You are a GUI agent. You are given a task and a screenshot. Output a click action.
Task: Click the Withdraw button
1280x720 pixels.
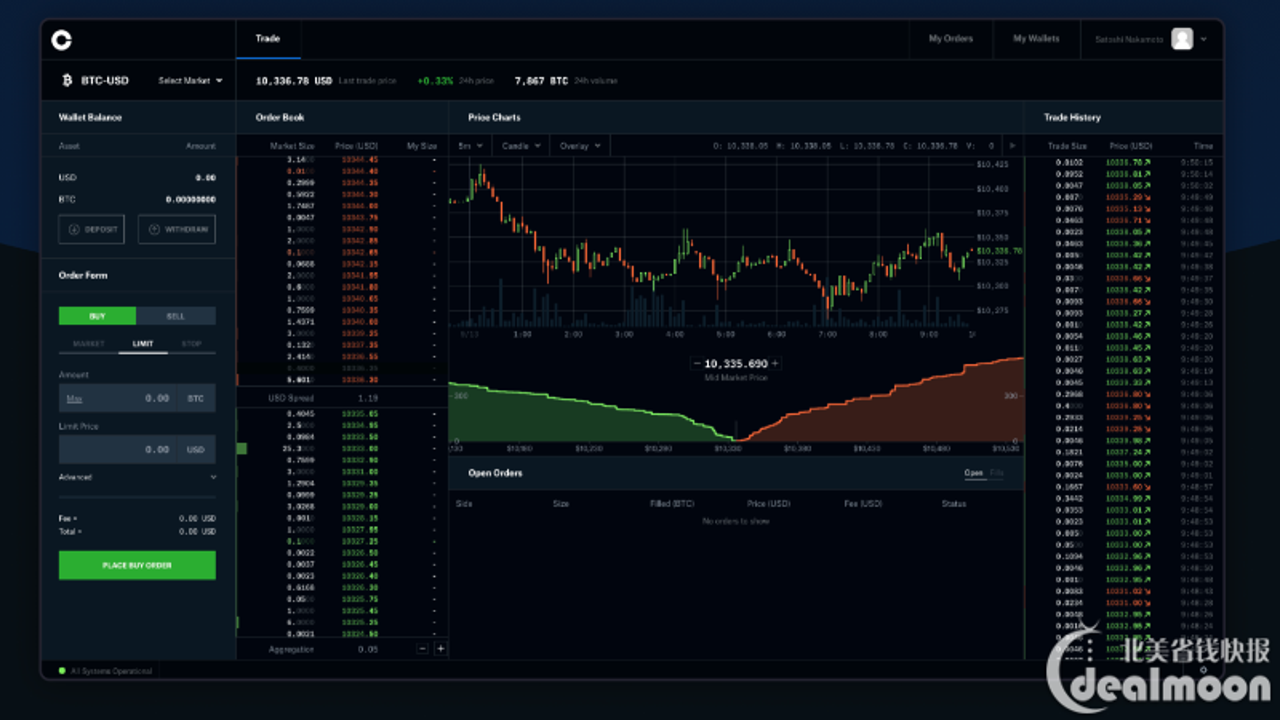176,229
